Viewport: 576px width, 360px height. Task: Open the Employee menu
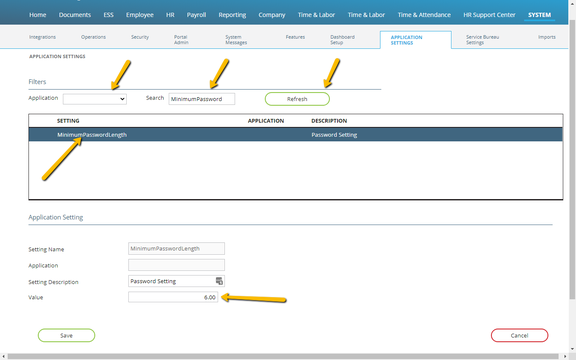point(140,15)
